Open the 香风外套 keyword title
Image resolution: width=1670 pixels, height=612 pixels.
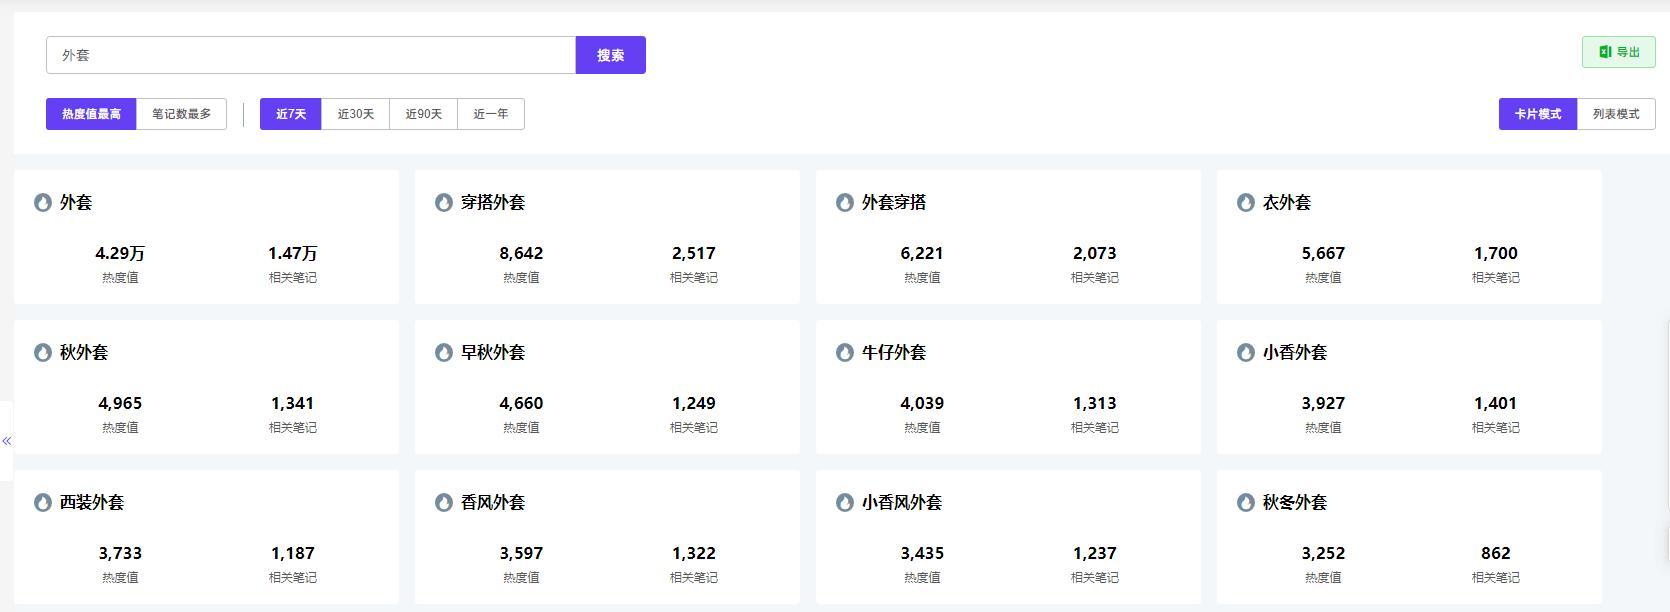point(493,502)
